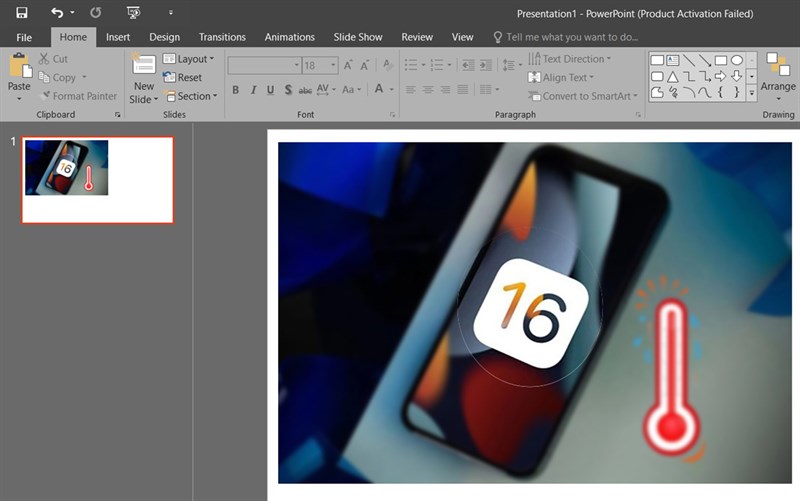Click Decrease List Level icon
800x501 pixels.
468,65
